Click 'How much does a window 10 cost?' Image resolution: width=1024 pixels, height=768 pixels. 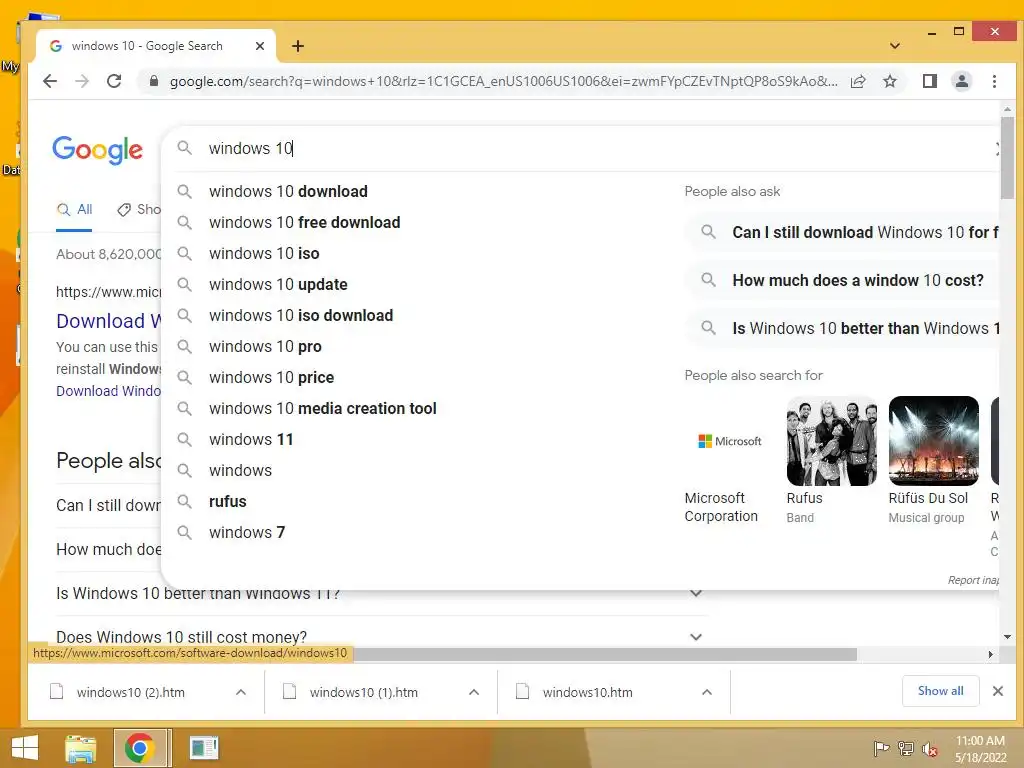coord(842,280)
